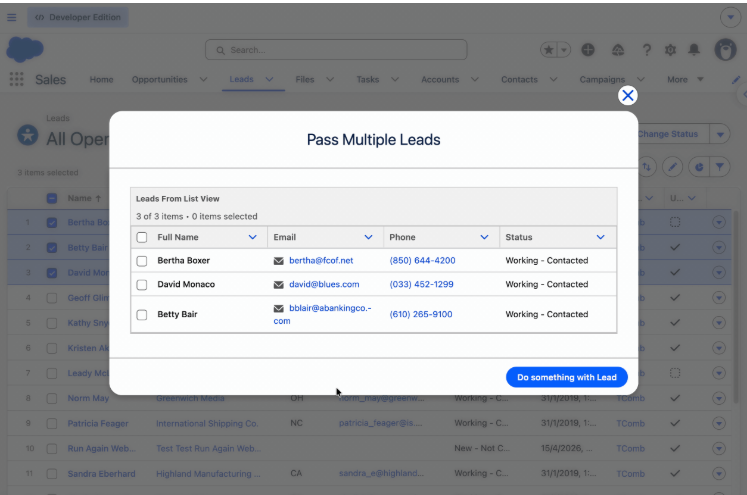Click the edit navigation pencil icon

(x=736, y=80)
